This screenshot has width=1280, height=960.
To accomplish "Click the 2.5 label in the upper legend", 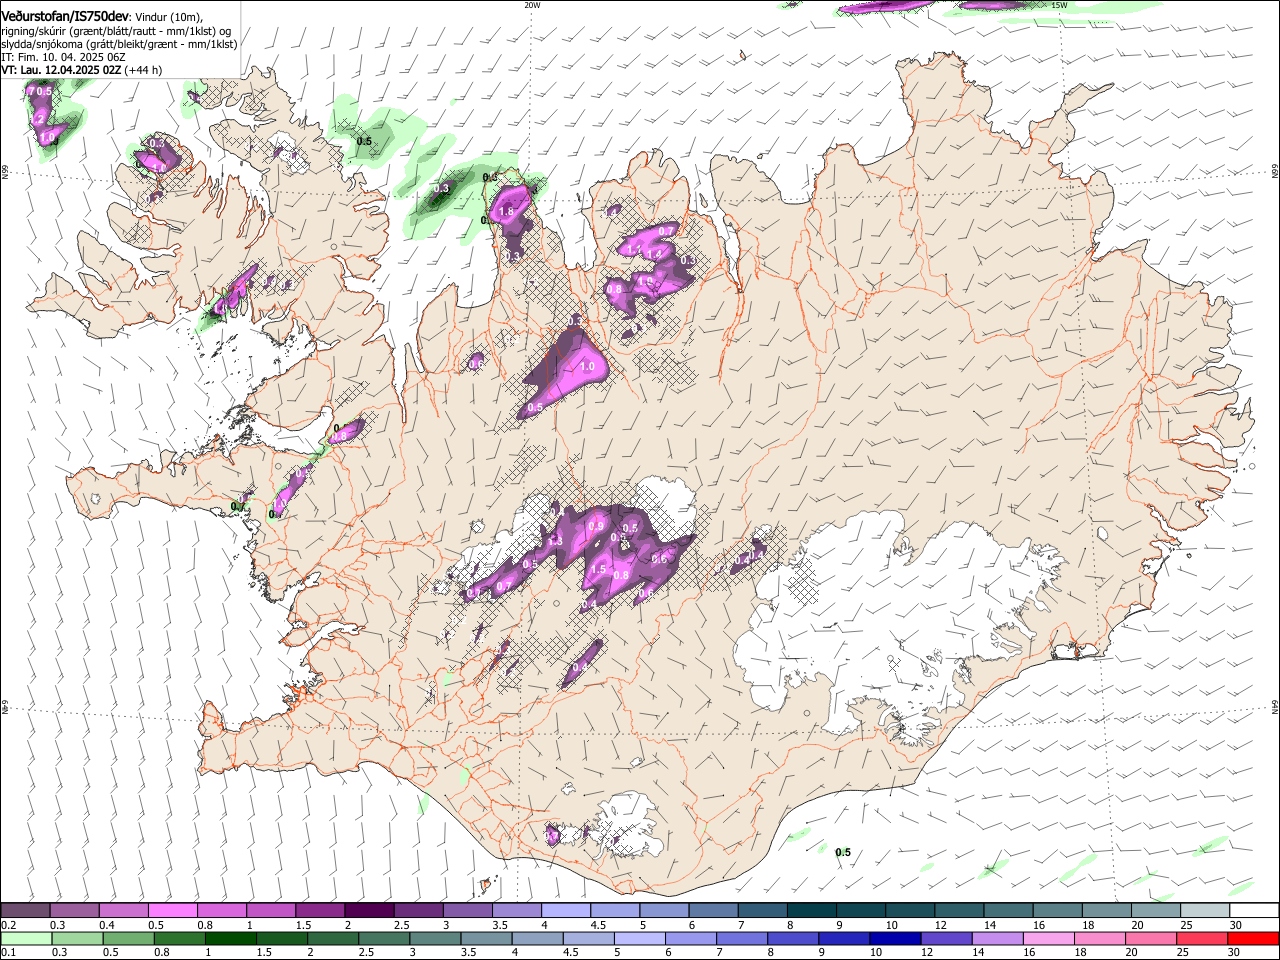I will 401,924.
